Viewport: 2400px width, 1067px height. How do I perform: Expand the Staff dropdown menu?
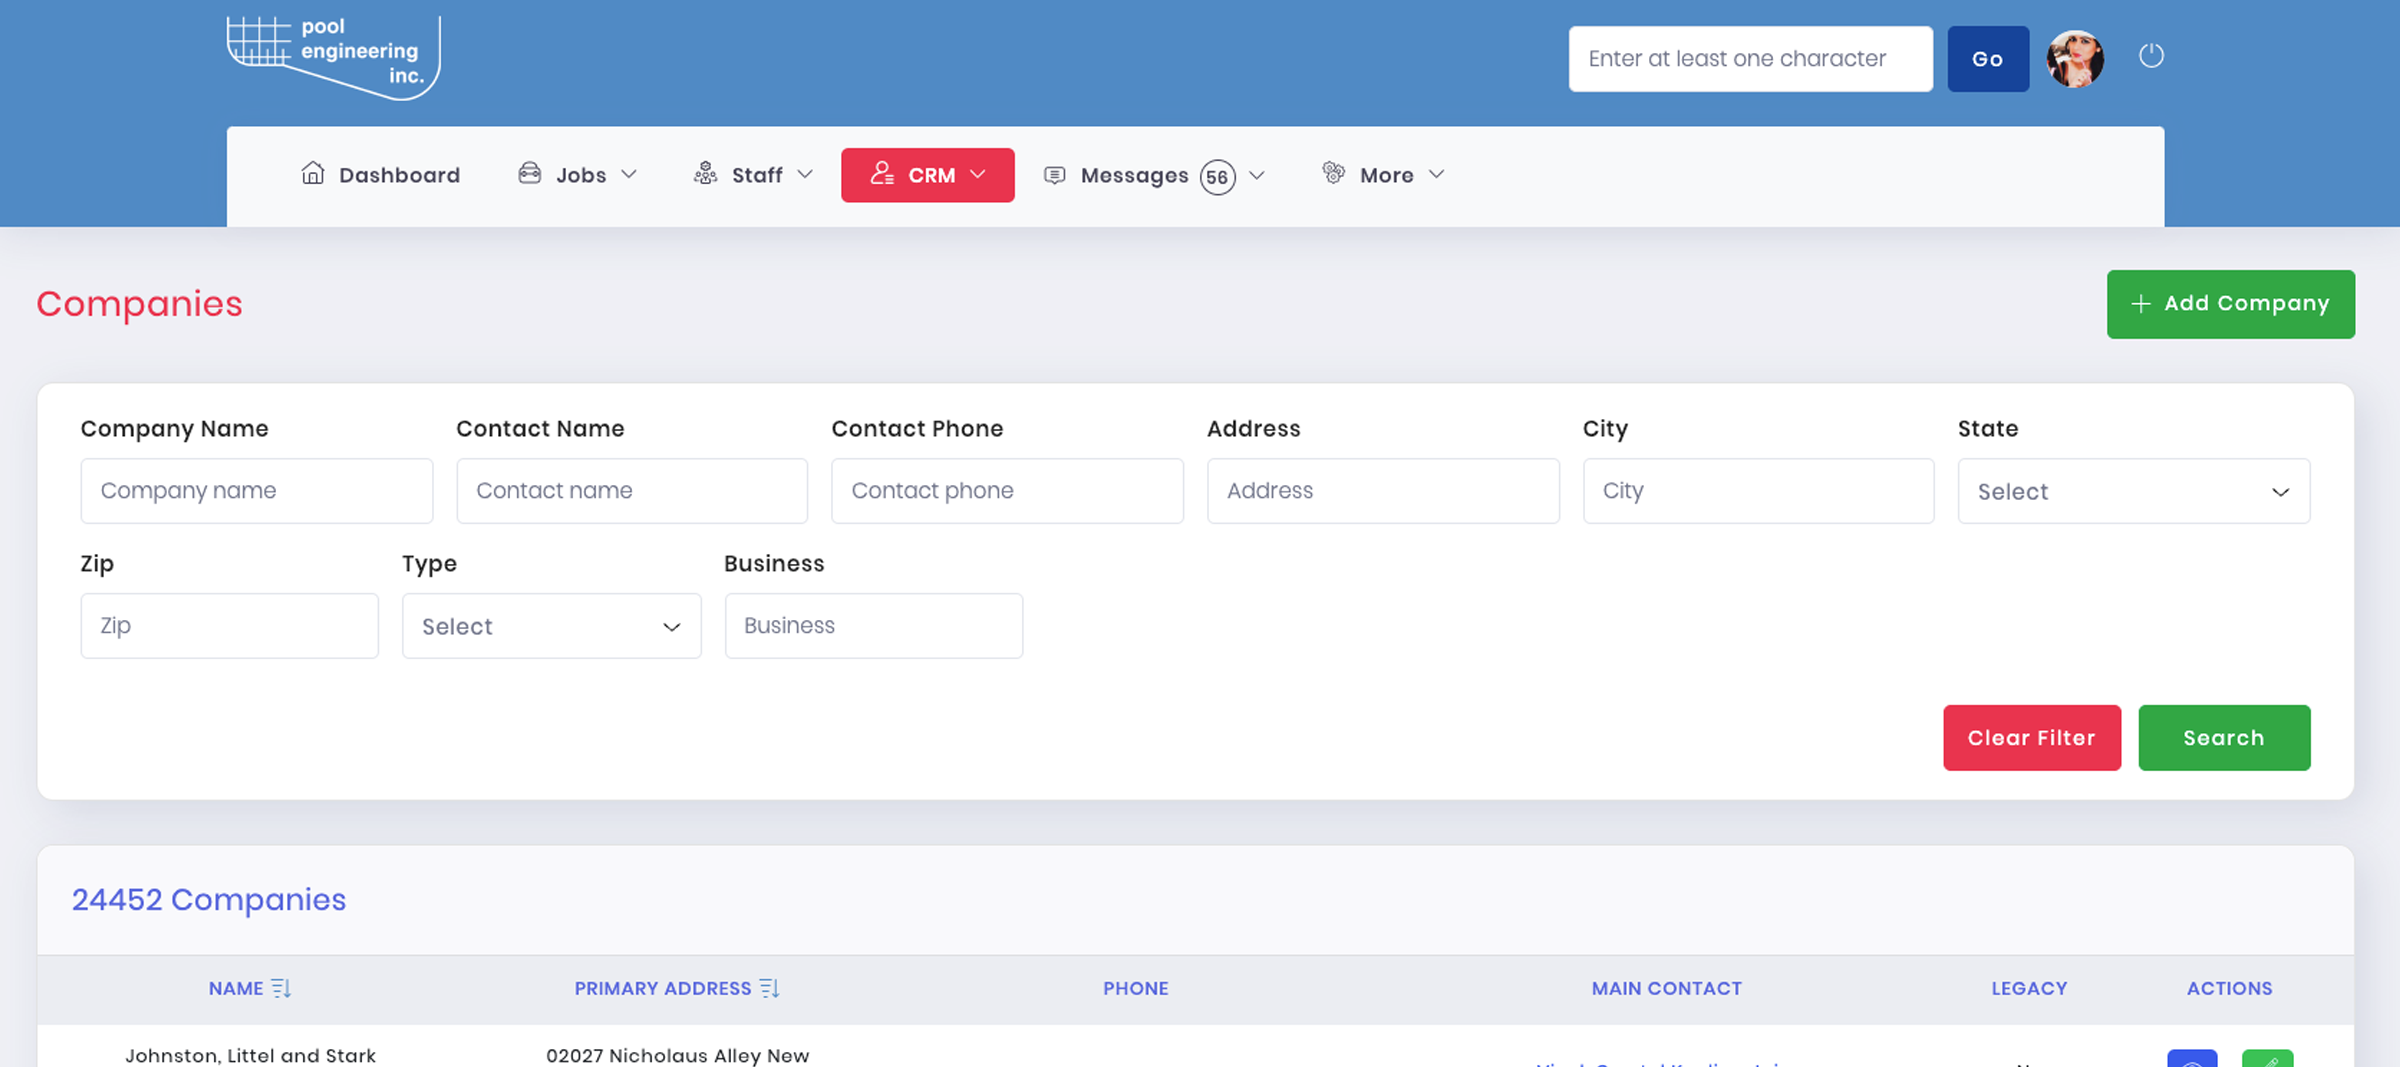(754, 175)
